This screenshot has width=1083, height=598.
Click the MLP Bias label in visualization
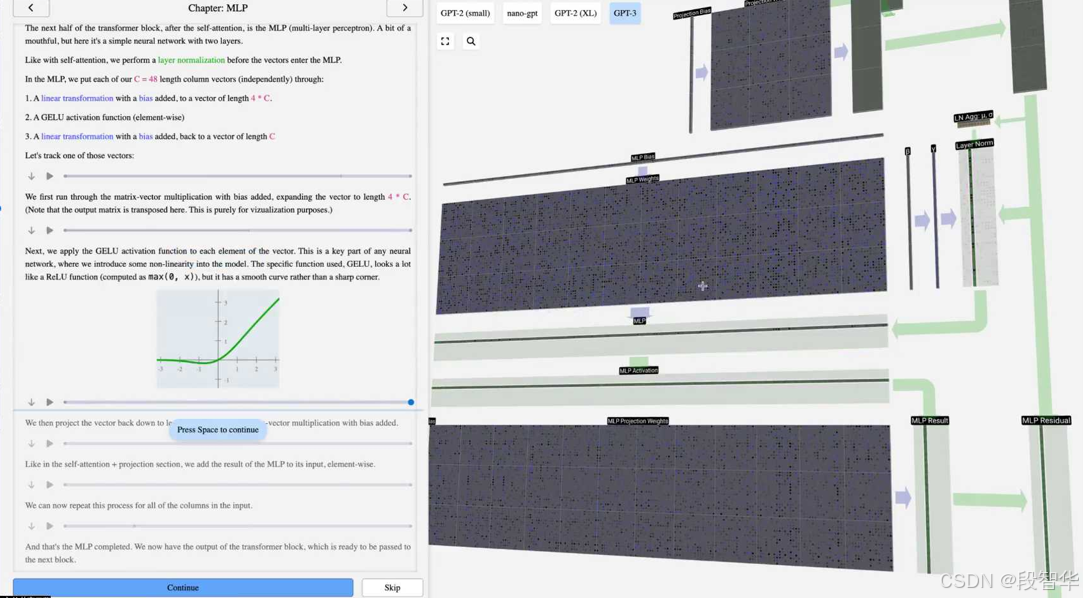[642, 157]
